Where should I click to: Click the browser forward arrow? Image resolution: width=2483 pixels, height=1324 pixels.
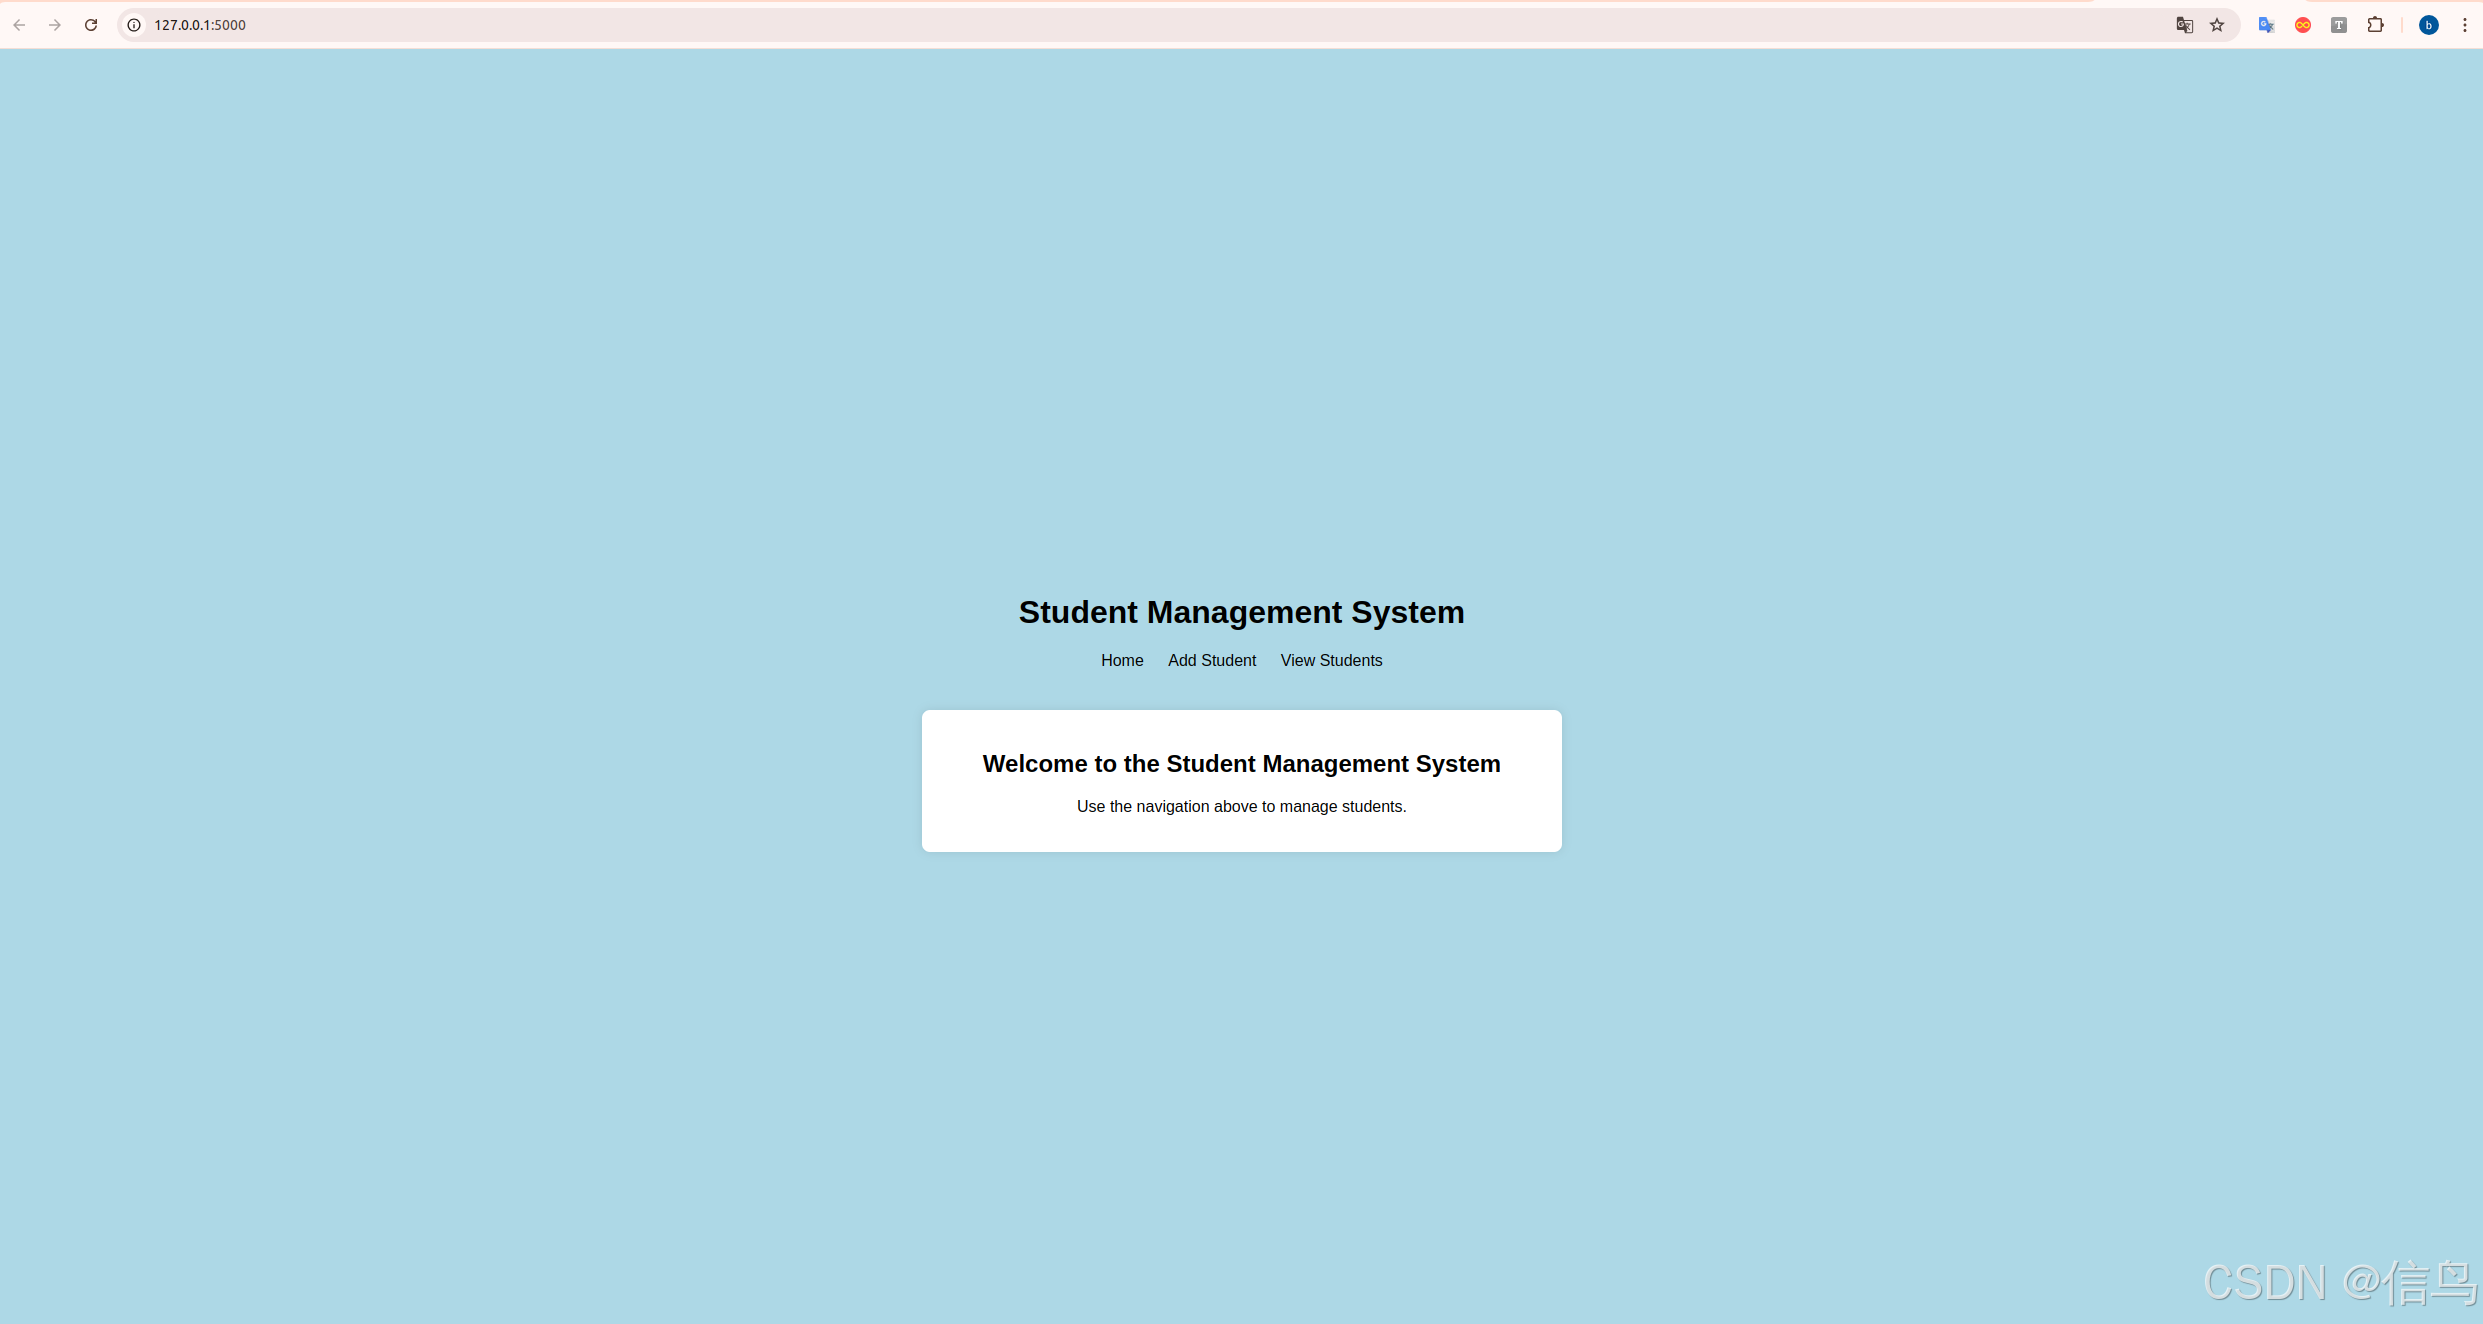click(x=55, y=25)
